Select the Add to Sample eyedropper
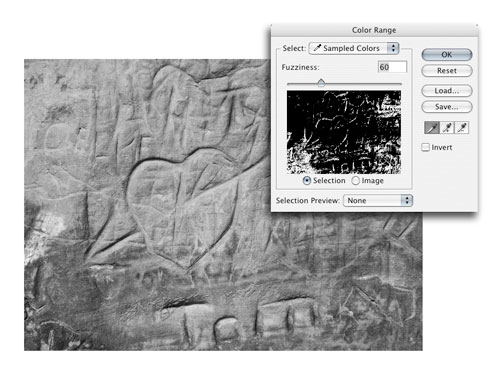 (447, 127)
